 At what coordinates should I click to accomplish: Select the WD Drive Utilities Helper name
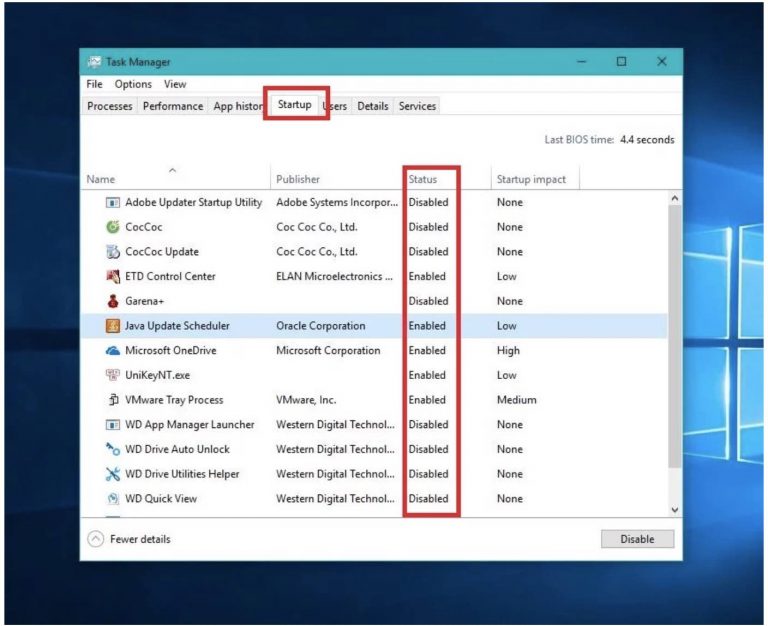[182, 474]
